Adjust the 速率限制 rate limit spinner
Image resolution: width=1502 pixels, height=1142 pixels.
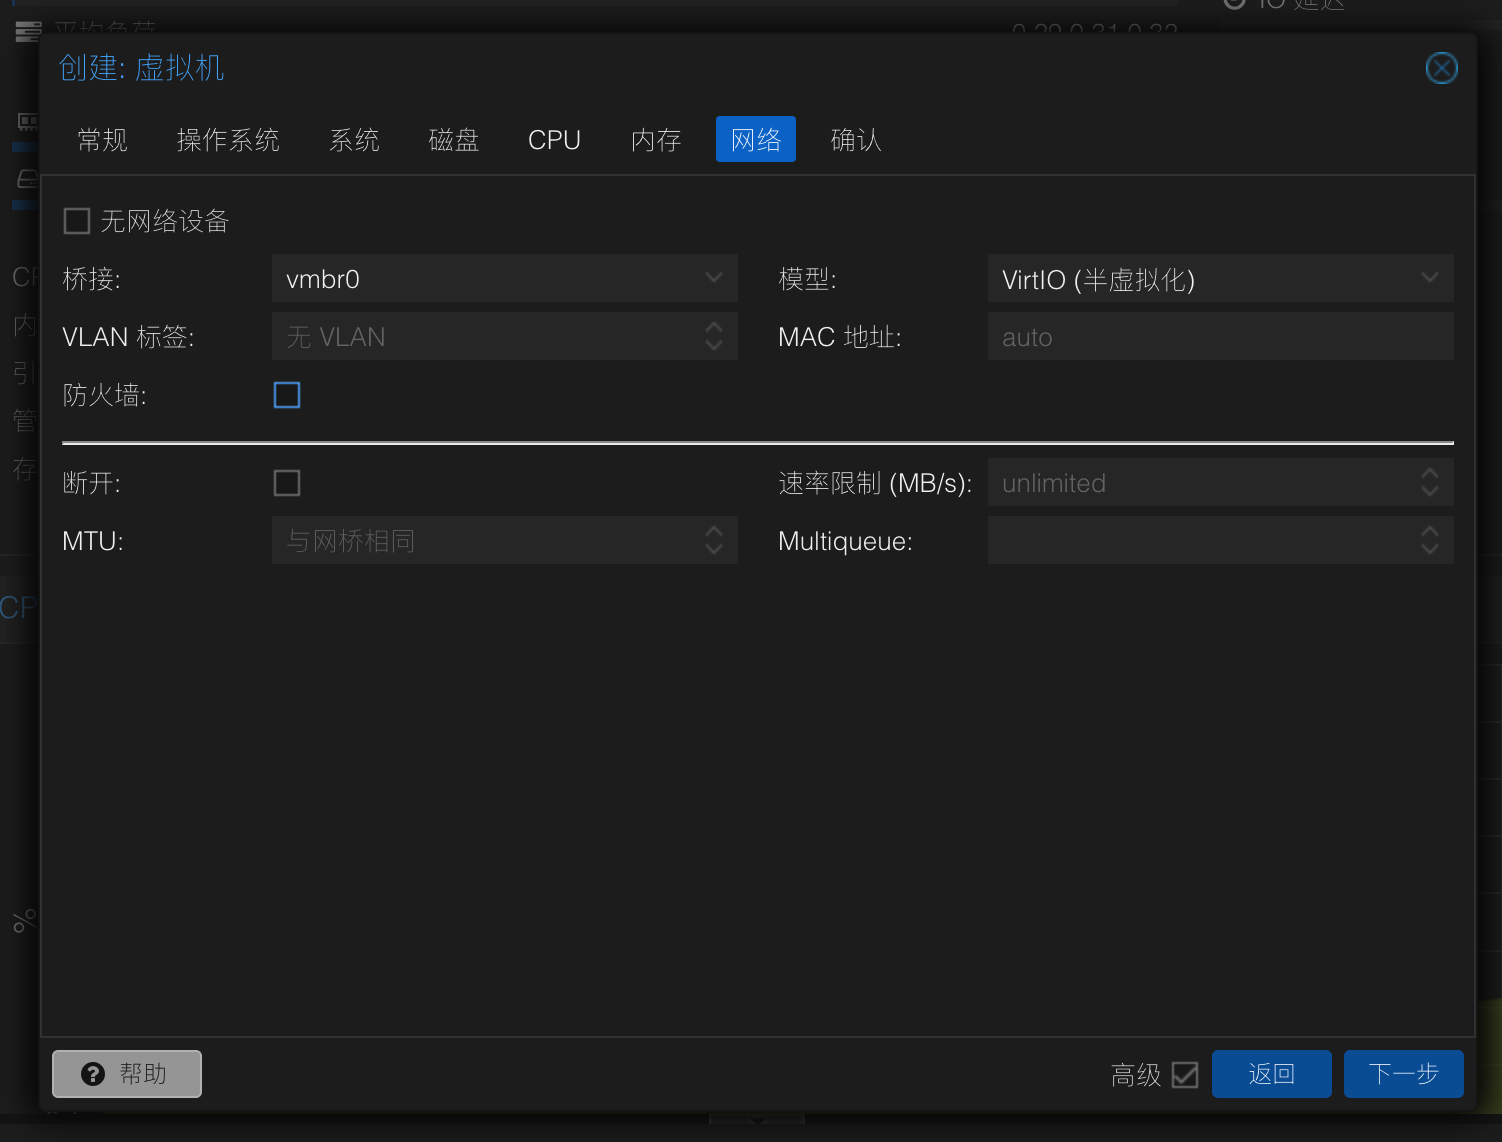[x=1429, y=483]
